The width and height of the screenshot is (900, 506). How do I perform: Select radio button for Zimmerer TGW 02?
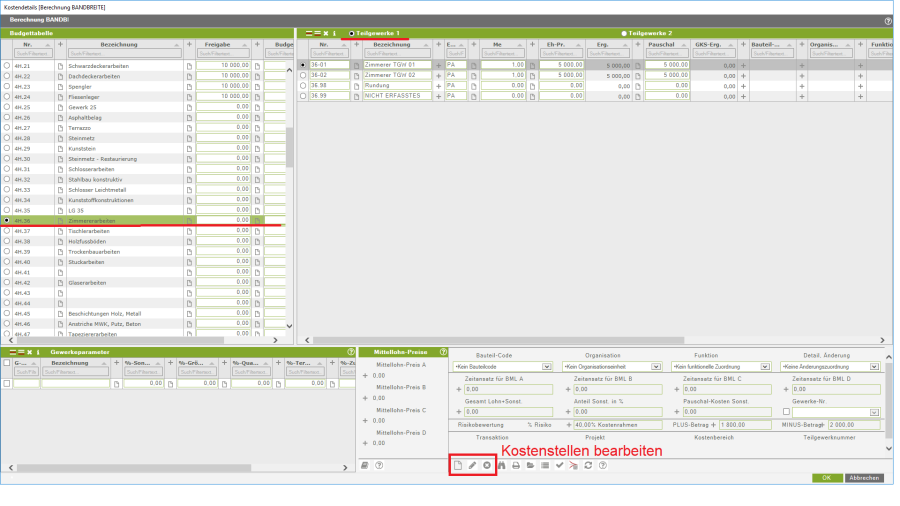tap(303, 75)
